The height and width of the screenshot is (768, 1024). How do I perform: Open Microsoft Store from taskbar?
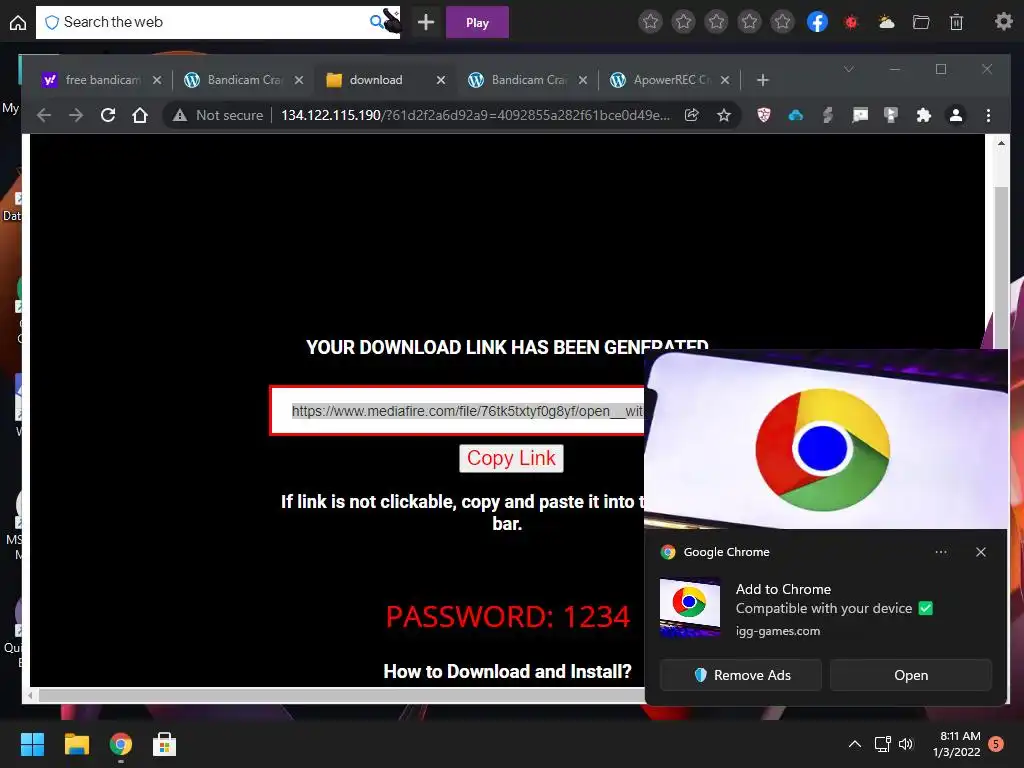coord(165,744)
